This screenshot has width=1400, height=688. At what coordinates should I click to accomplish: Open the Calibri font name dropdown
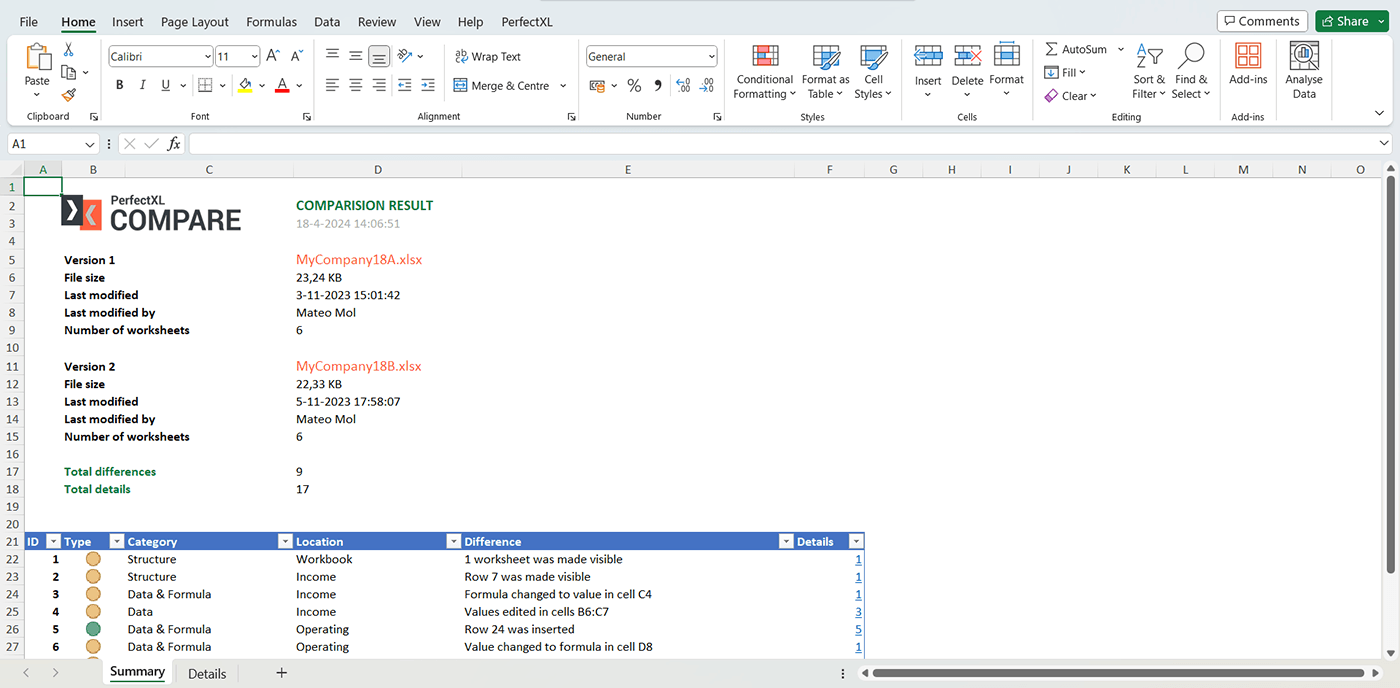point(207,57)
